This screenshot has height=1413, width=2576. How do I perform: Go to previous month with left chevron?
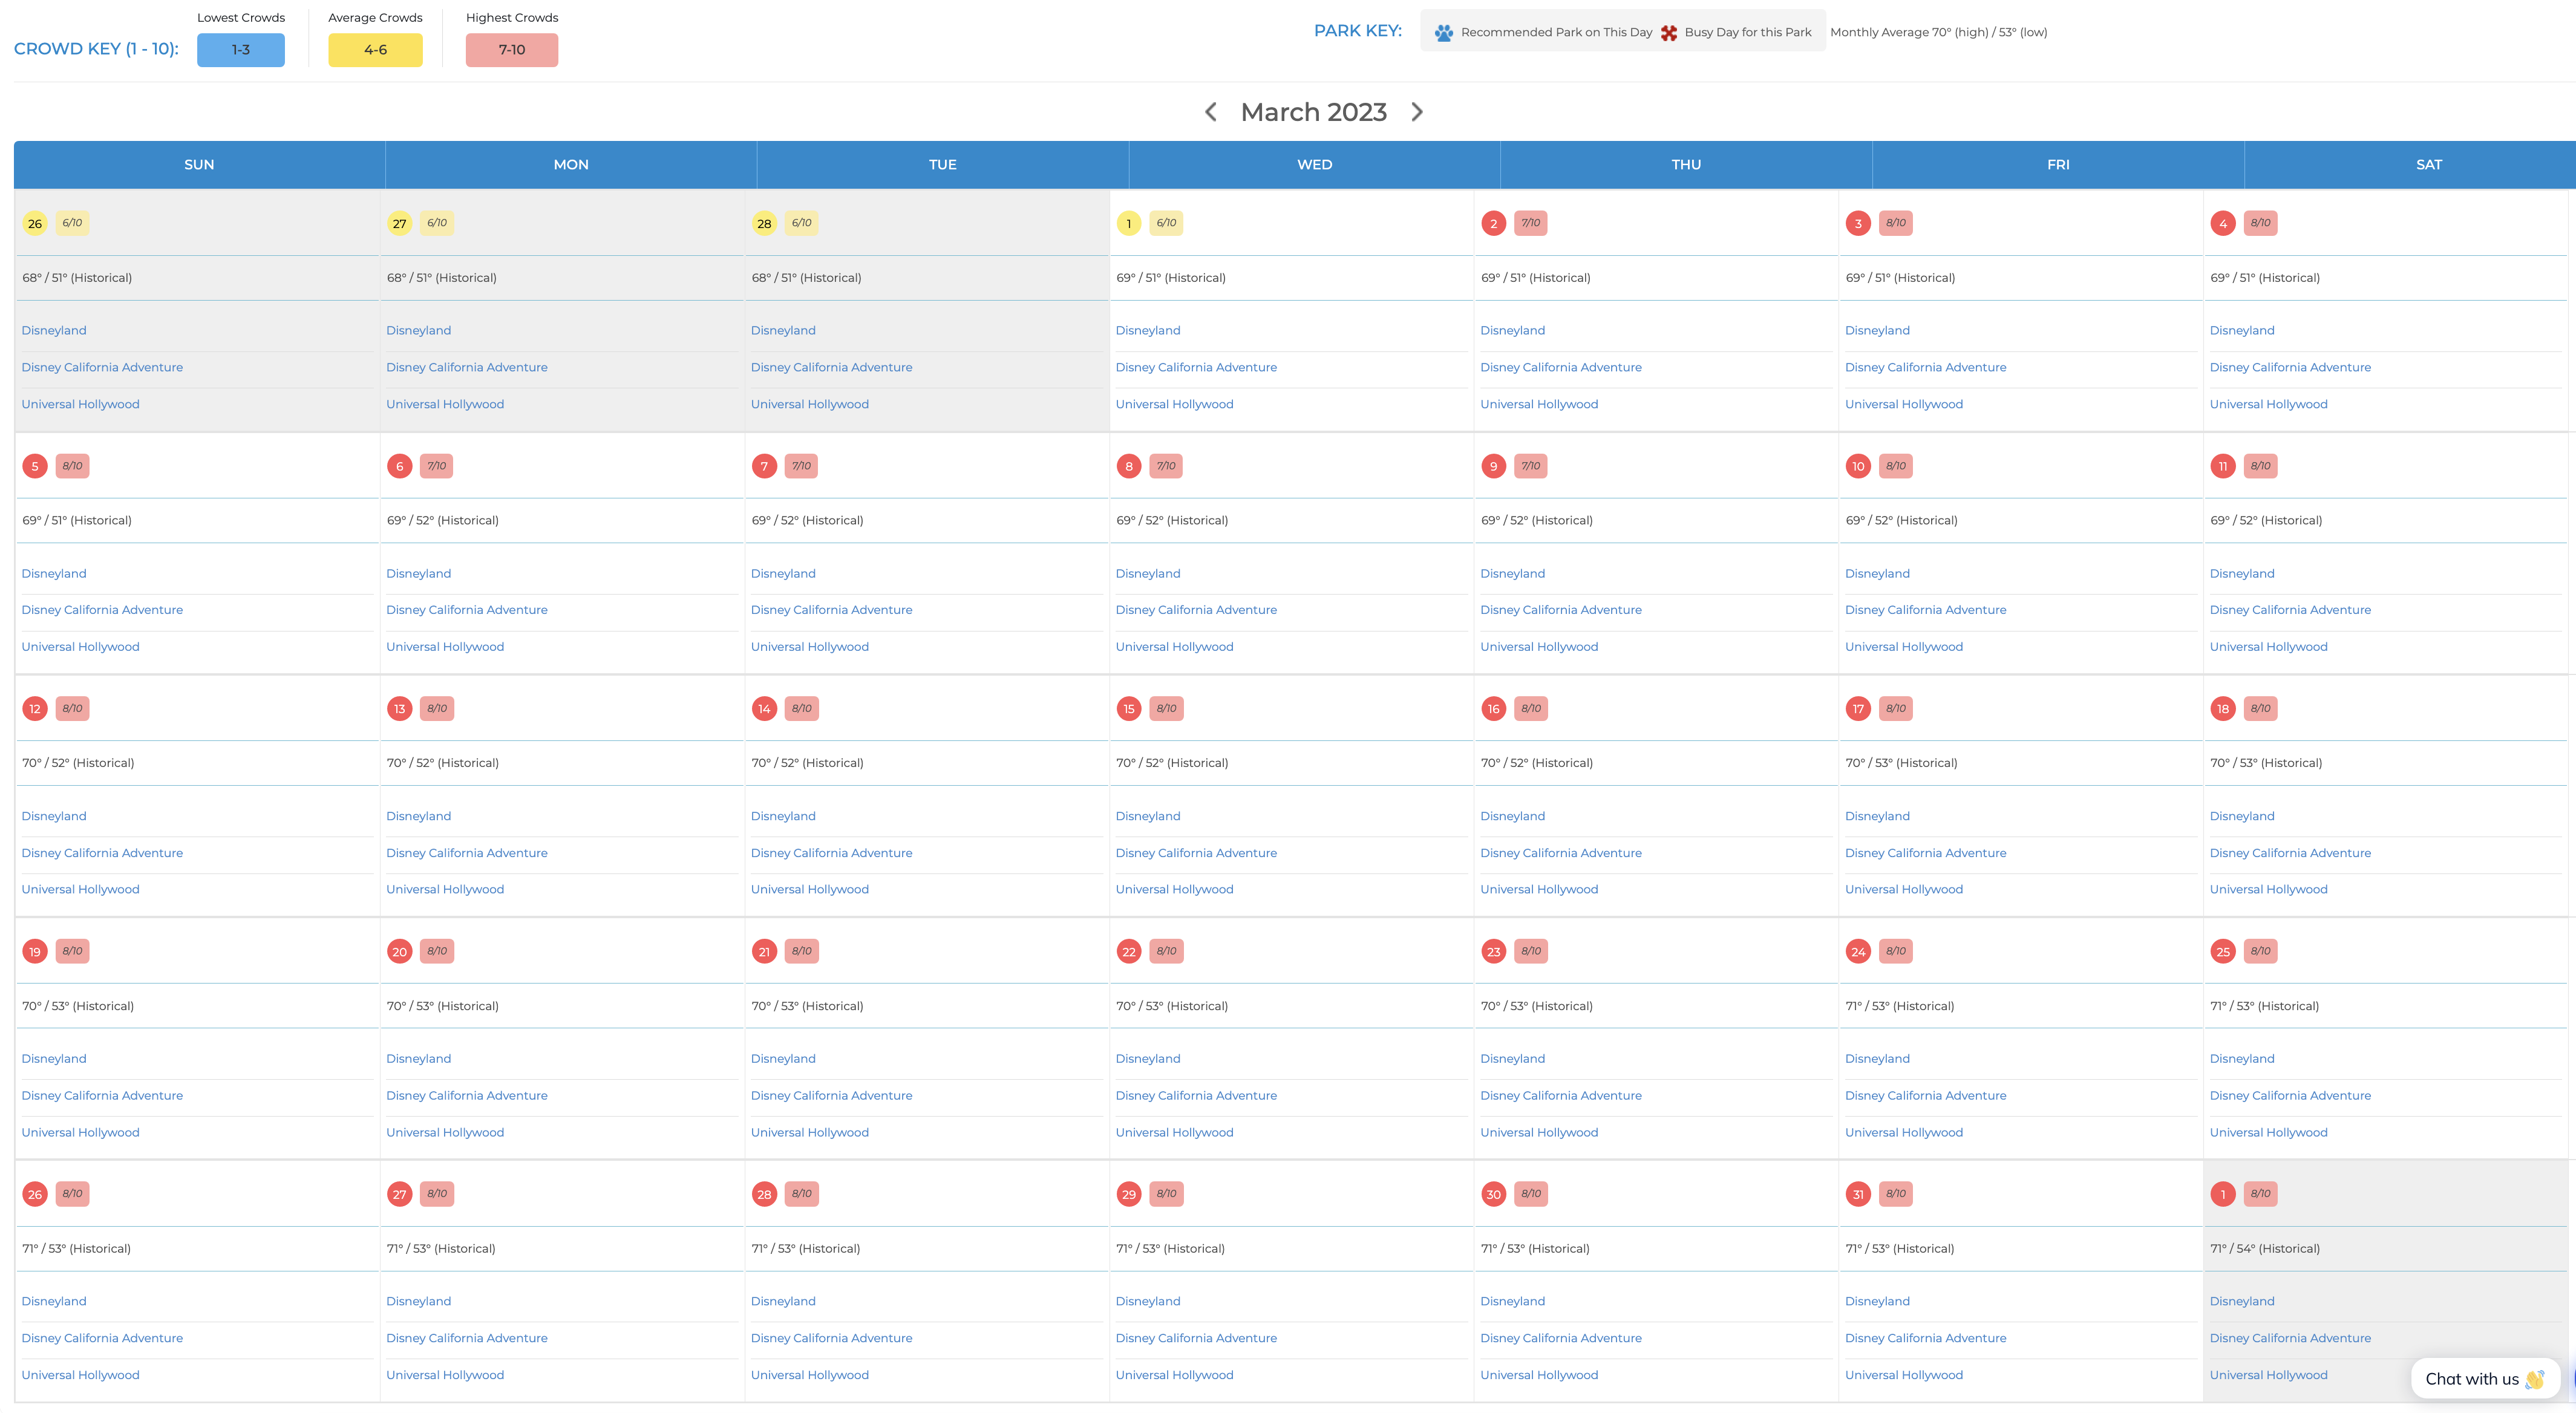point(1210,112)
